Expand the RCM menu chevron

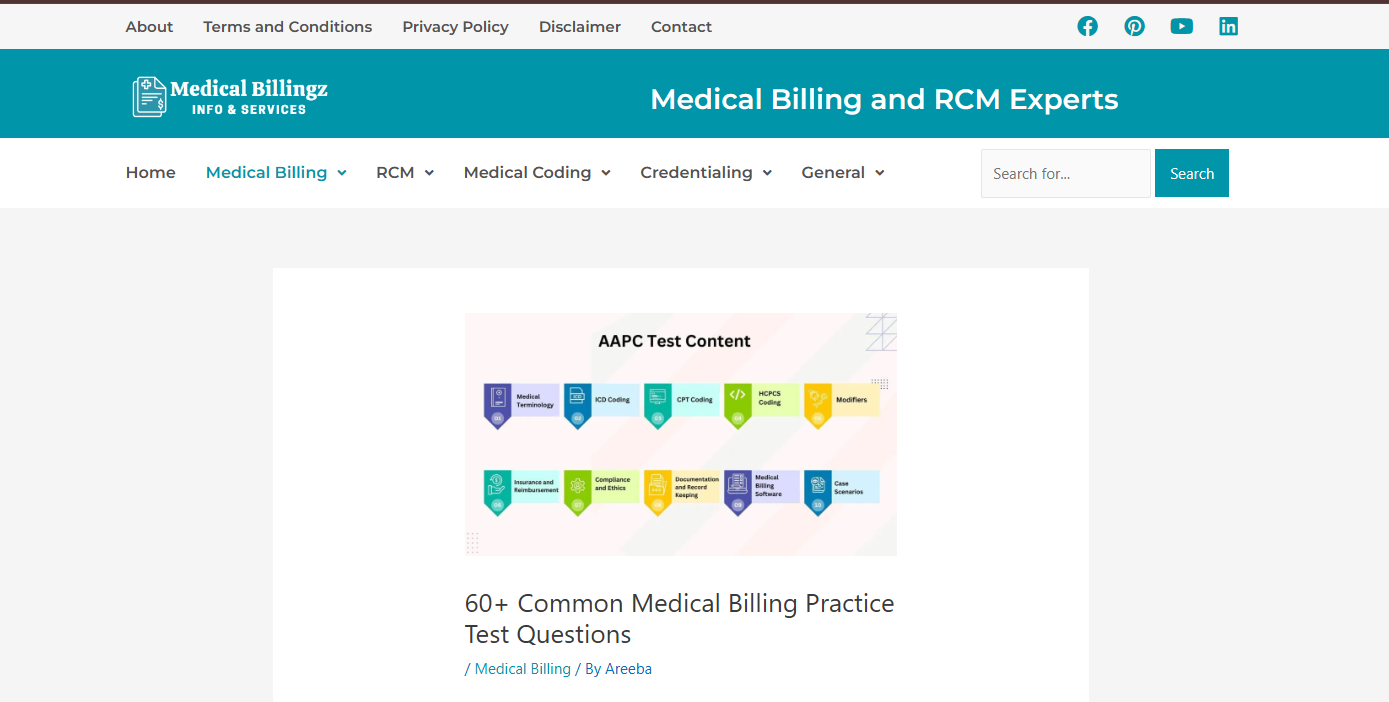click(x=429, y=173)
